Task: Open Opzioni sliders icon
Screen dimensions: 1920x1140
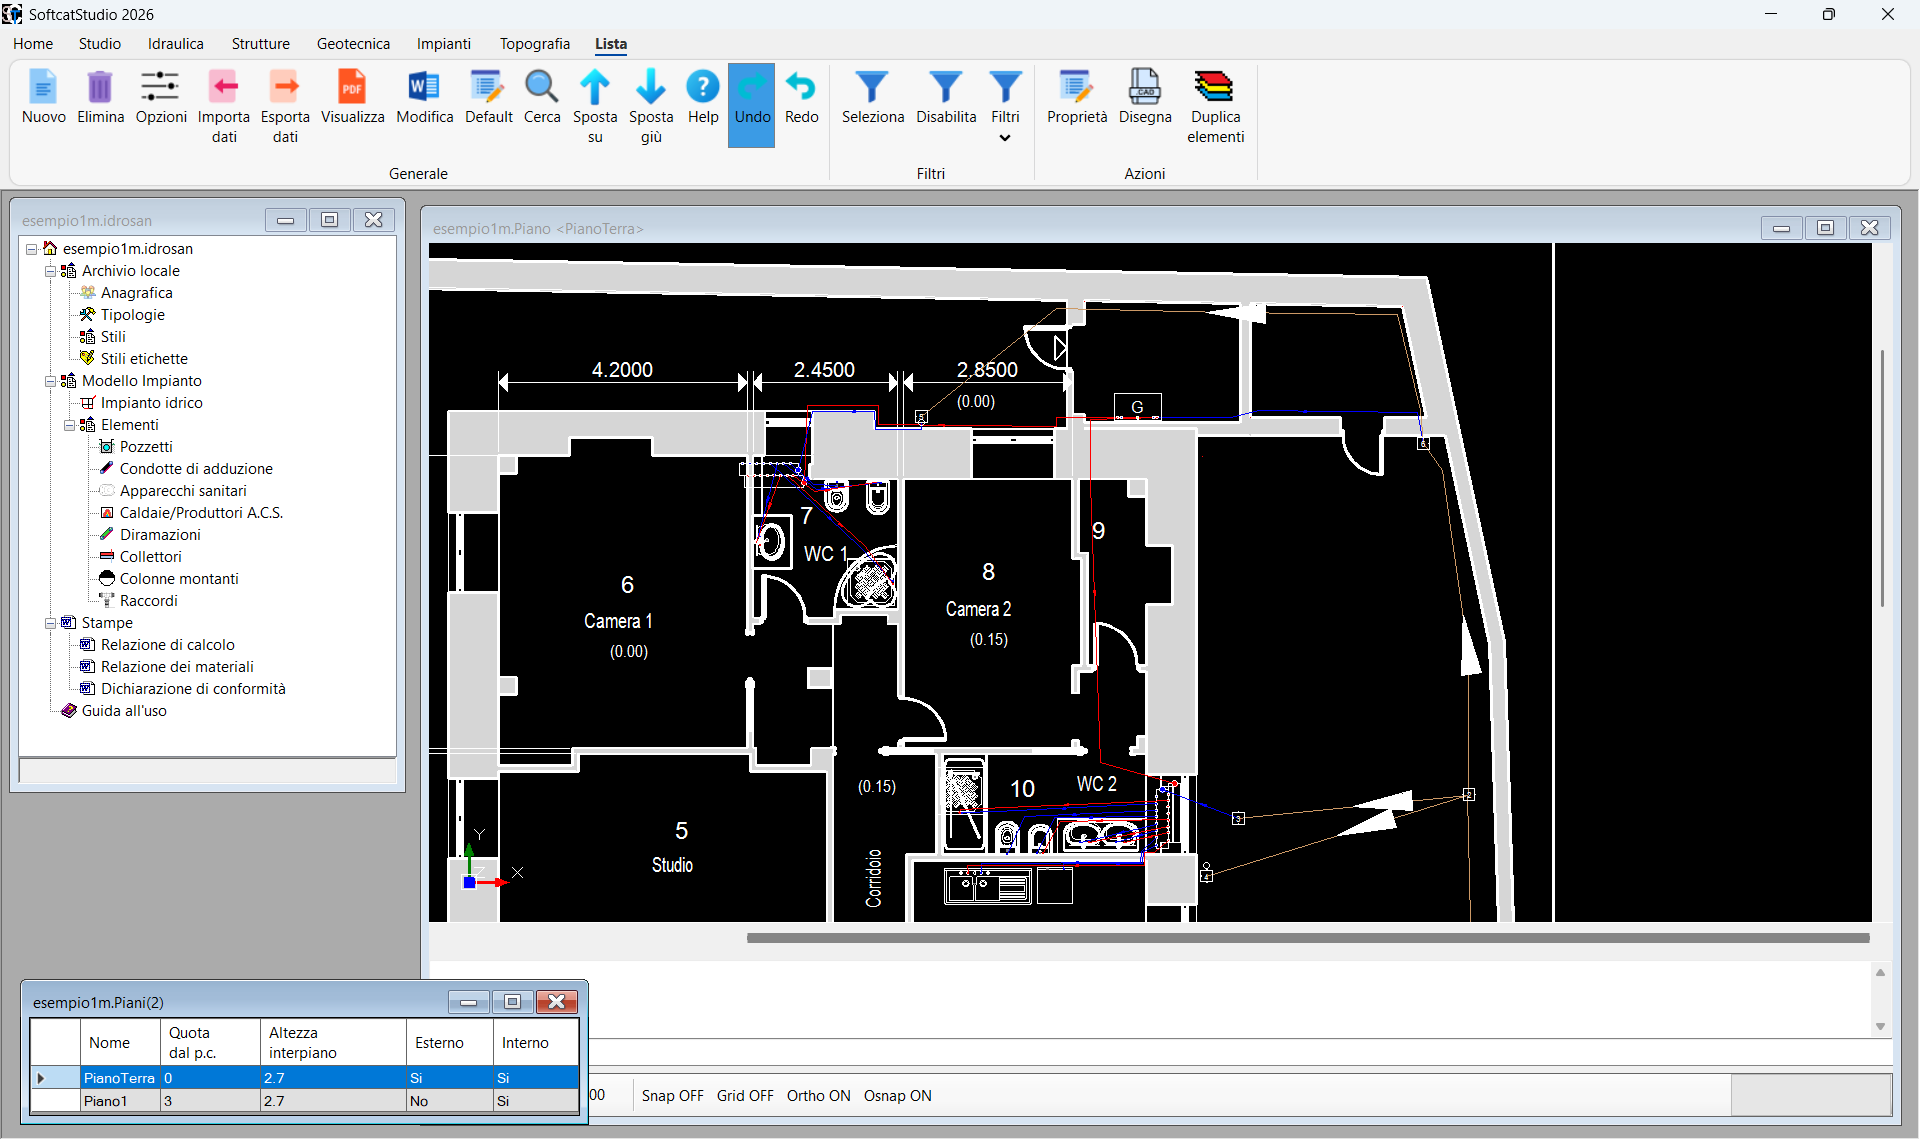Action: click(160, 88)
